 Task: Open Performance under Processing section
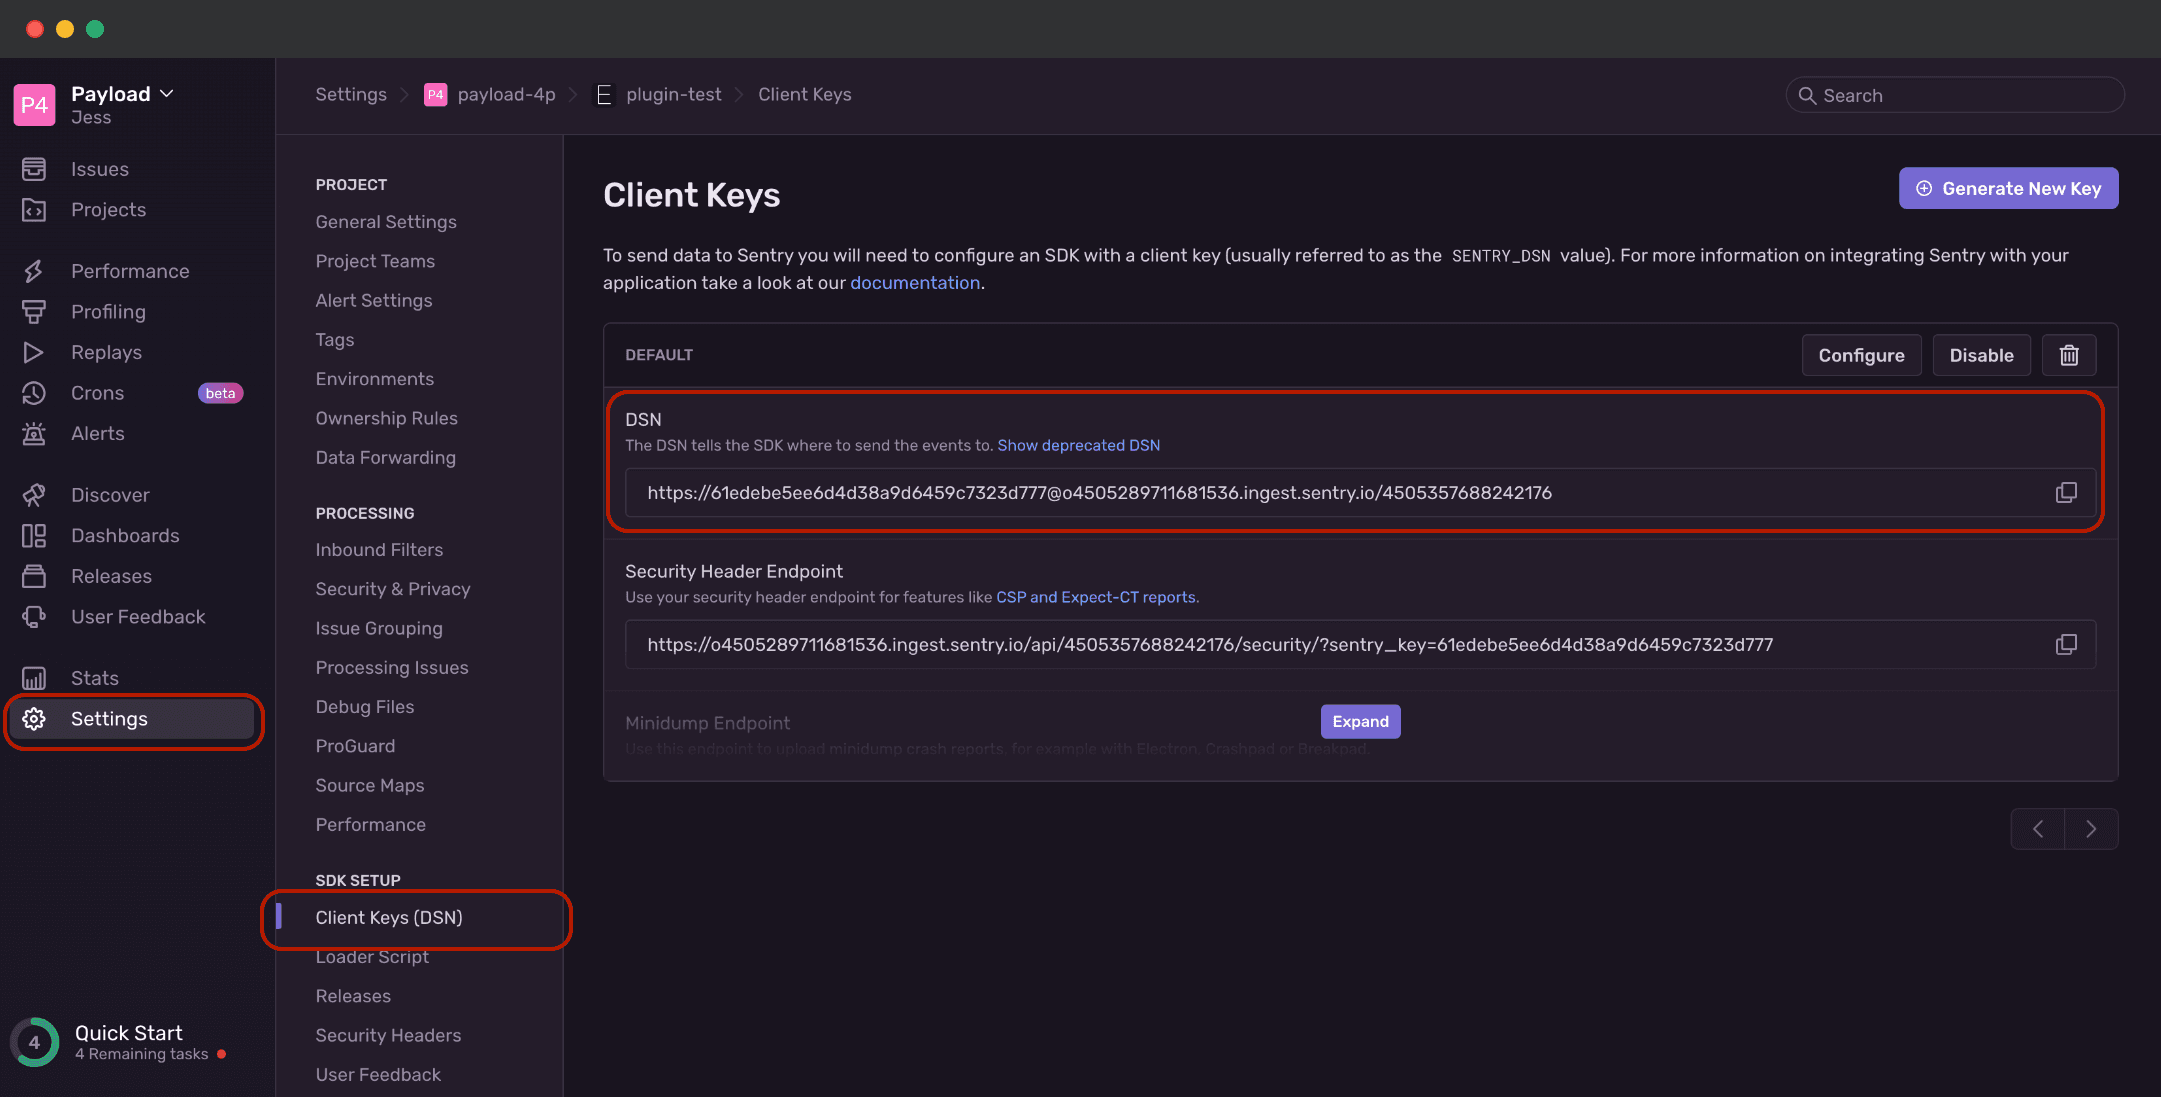371,824
